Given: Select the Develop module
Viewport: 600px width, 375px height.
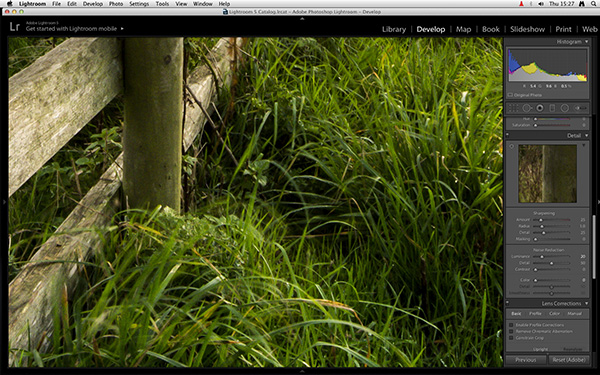Looking at the screenshot, I should coord(431,29).
